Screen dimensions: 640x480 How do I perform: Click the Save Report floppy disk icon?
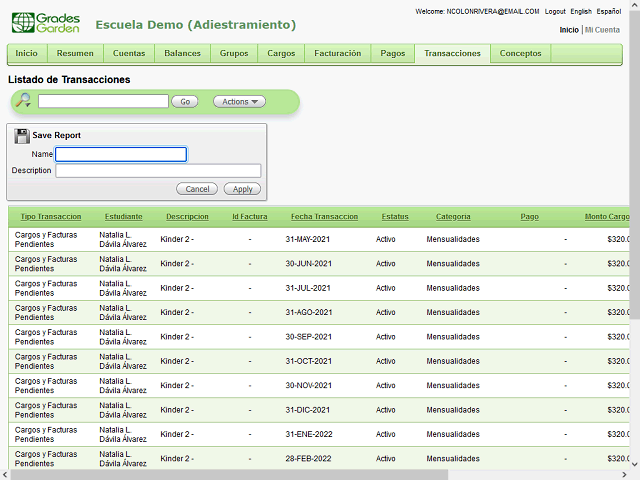pos(22,135)
